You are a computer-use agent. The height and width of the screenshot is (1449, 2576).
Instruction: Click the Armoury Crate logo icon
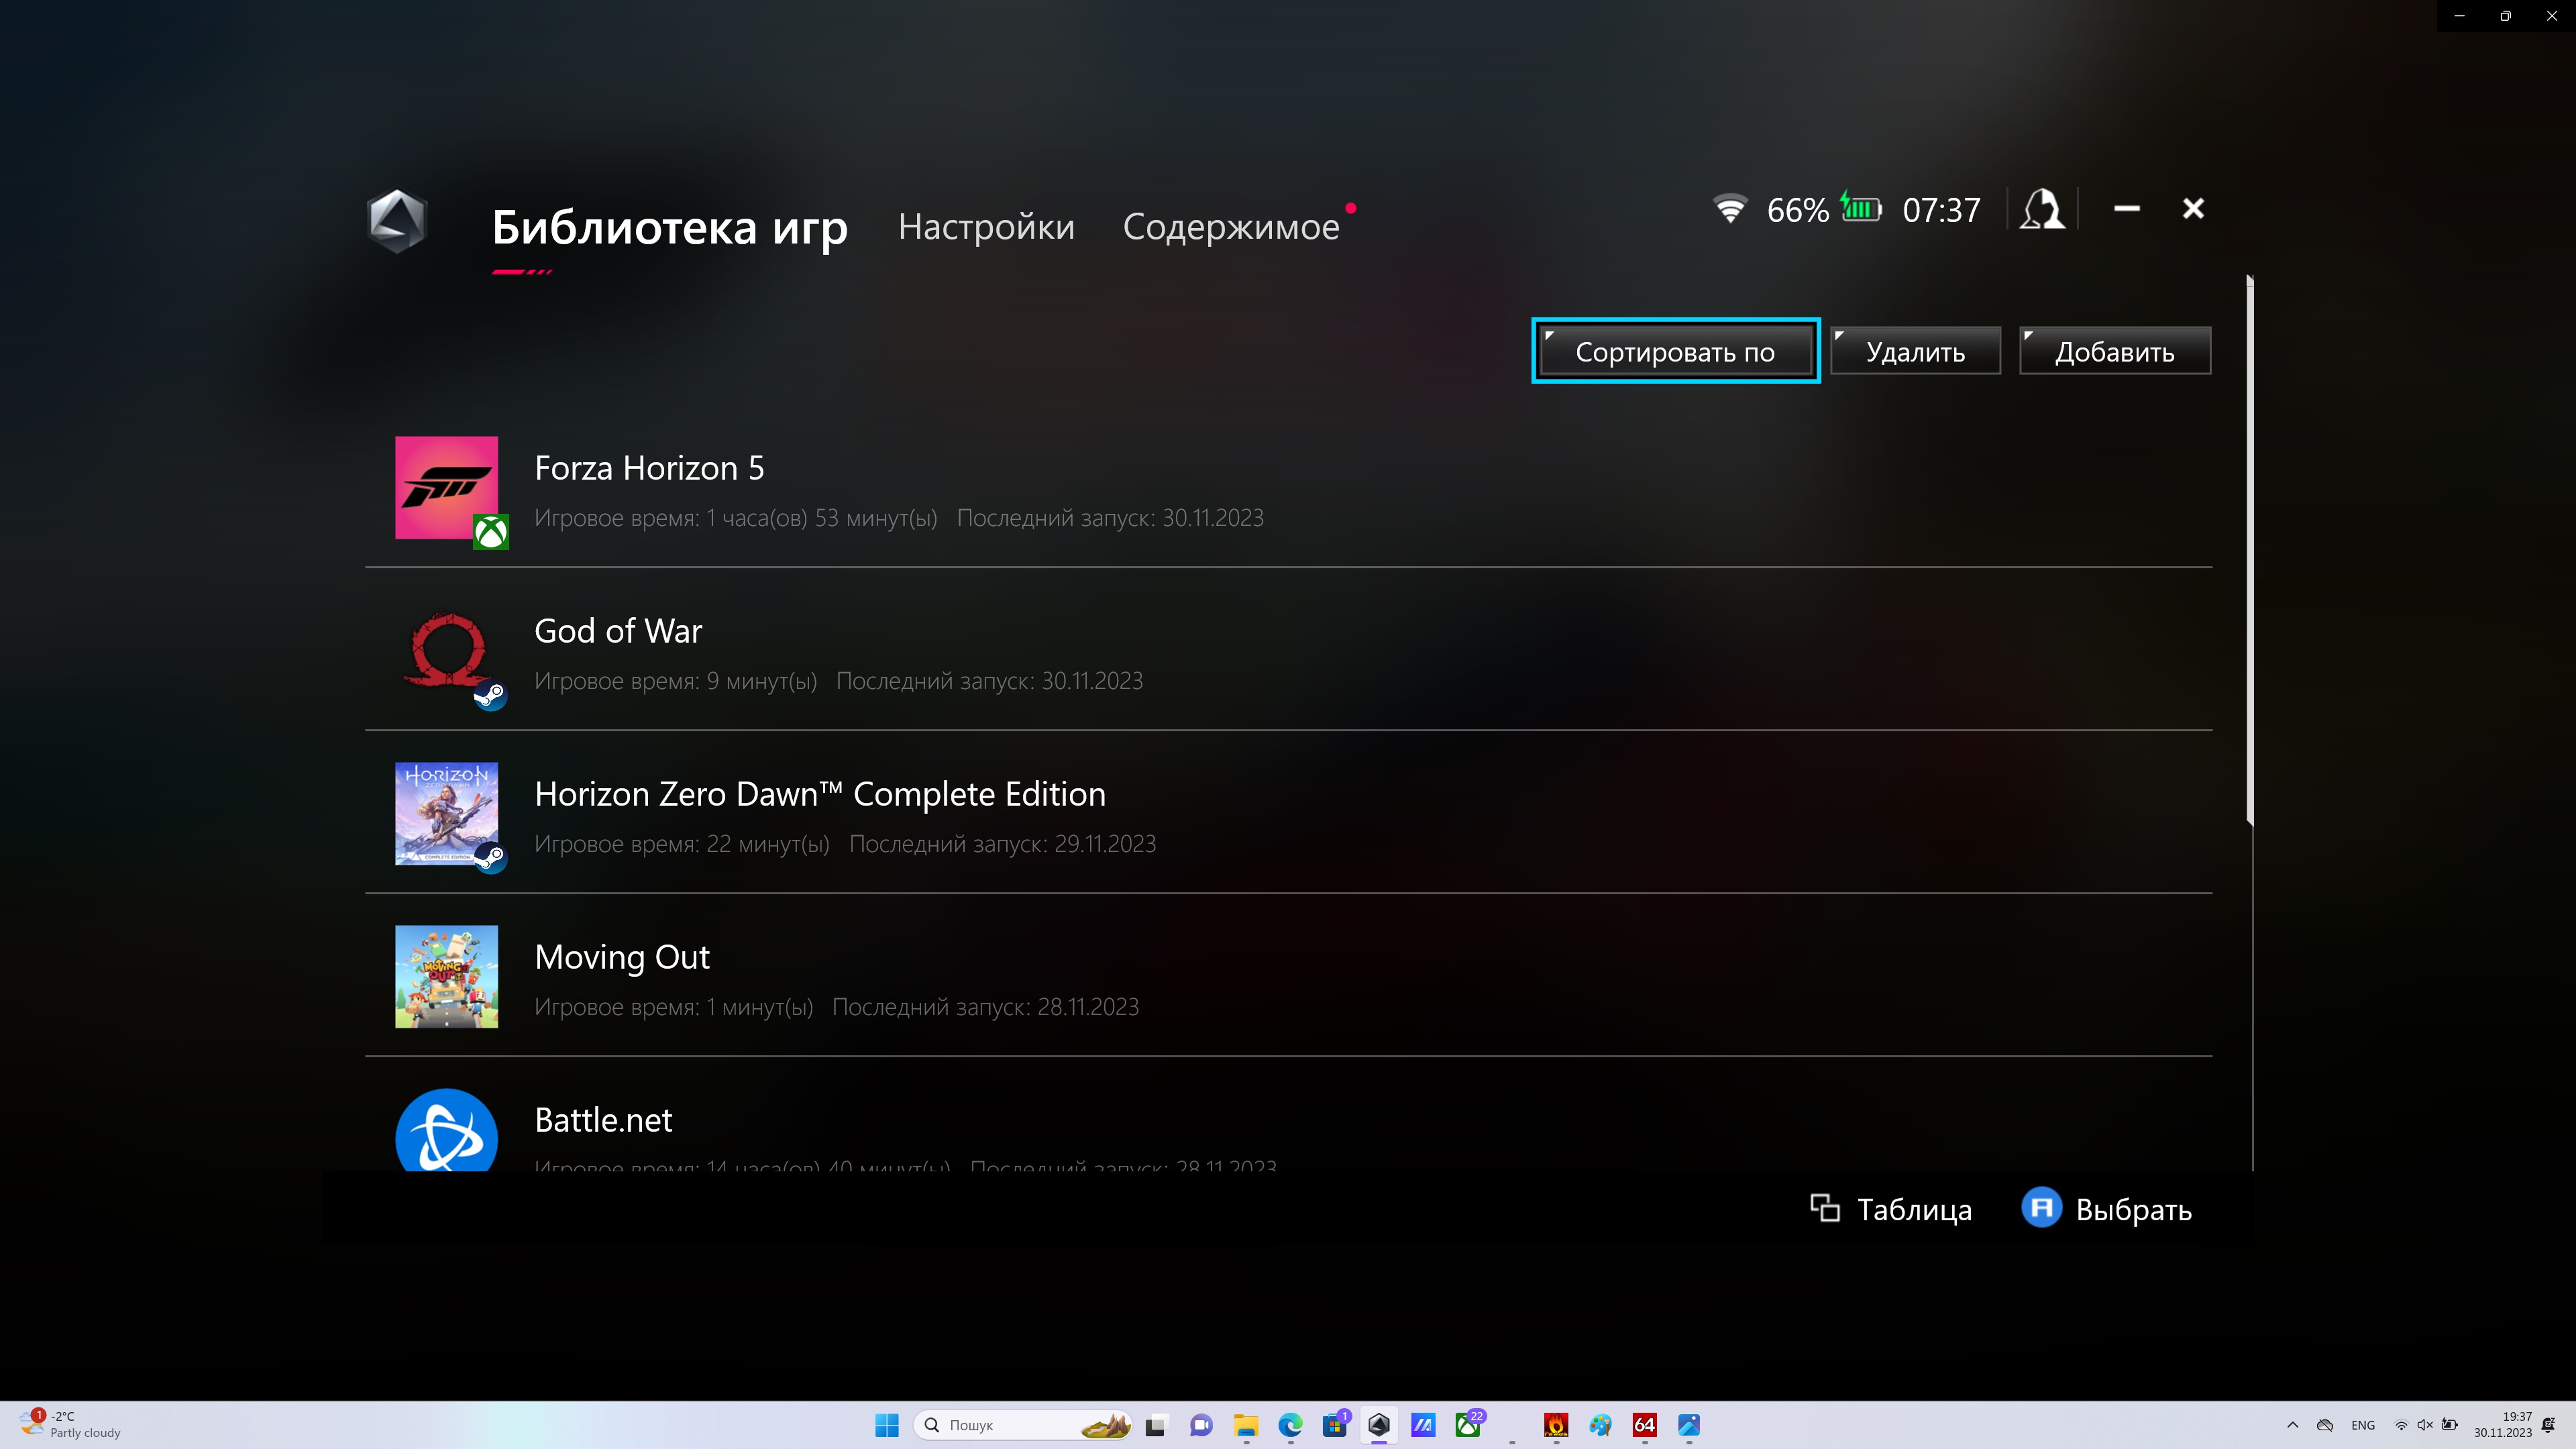click(397, 221)
